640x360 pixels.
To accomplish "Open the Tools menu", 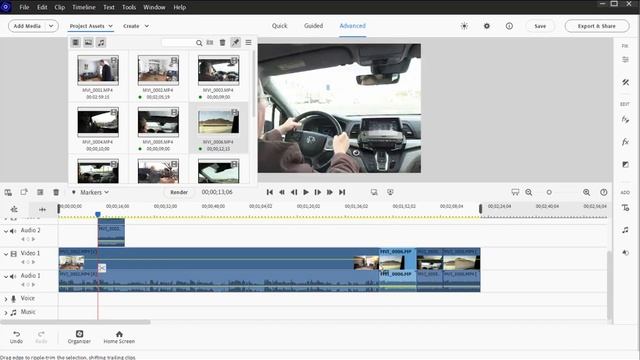I will click(129, 7).
